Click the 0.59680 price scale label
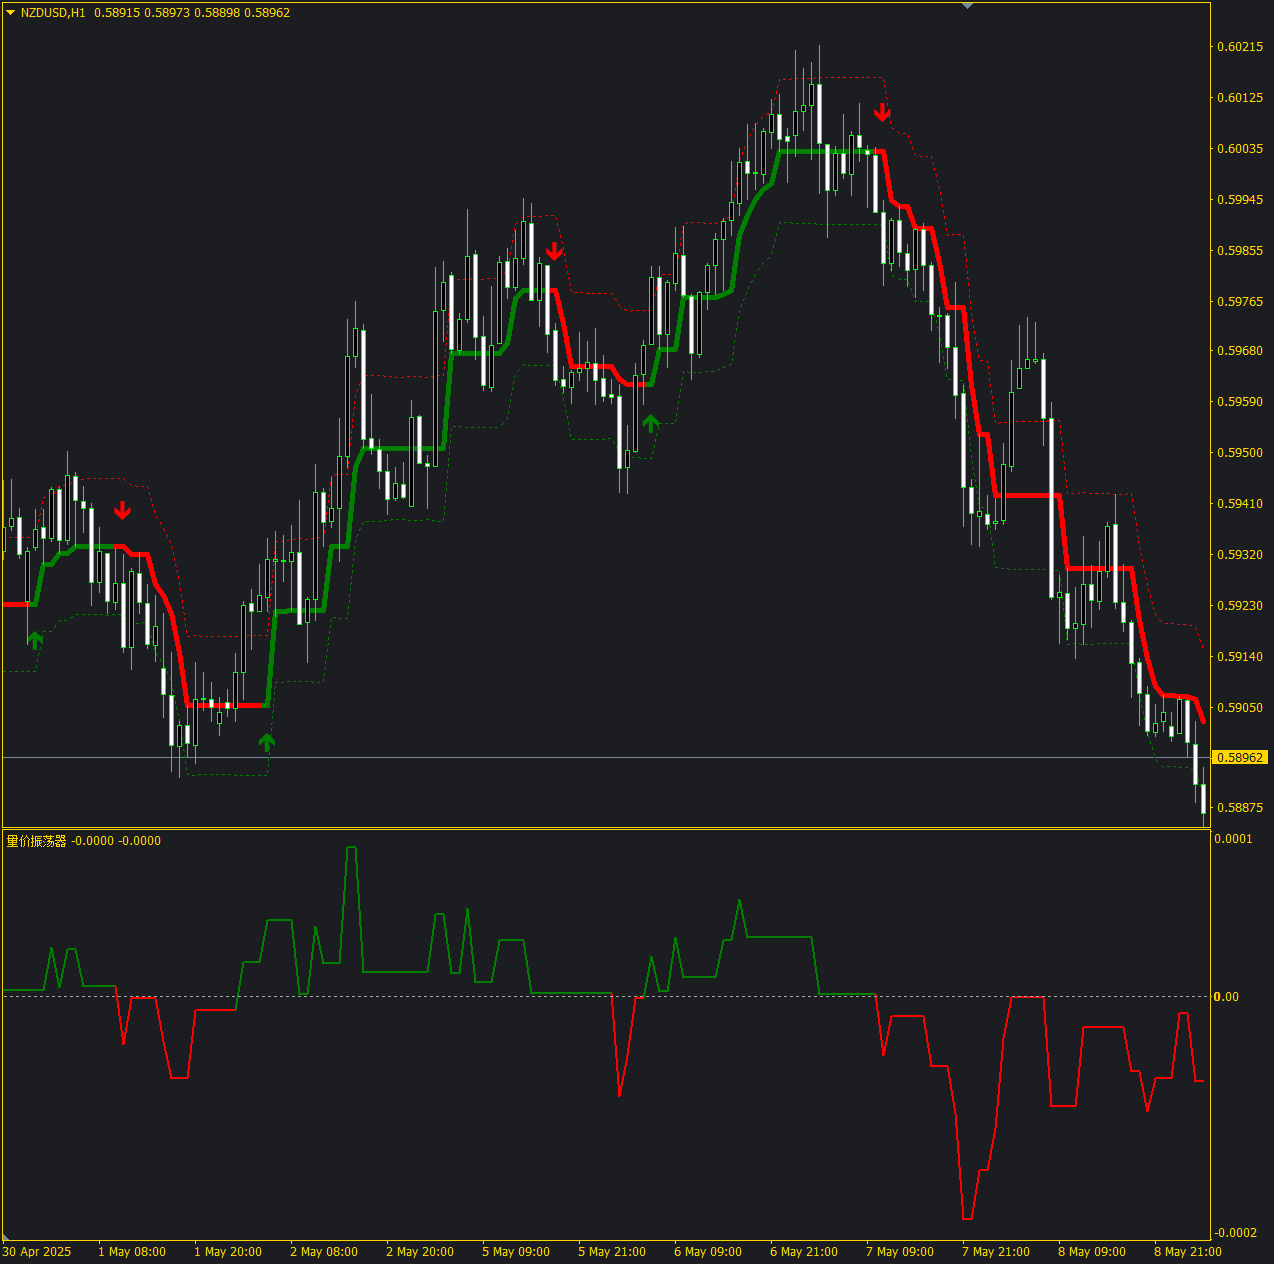 1240,350
